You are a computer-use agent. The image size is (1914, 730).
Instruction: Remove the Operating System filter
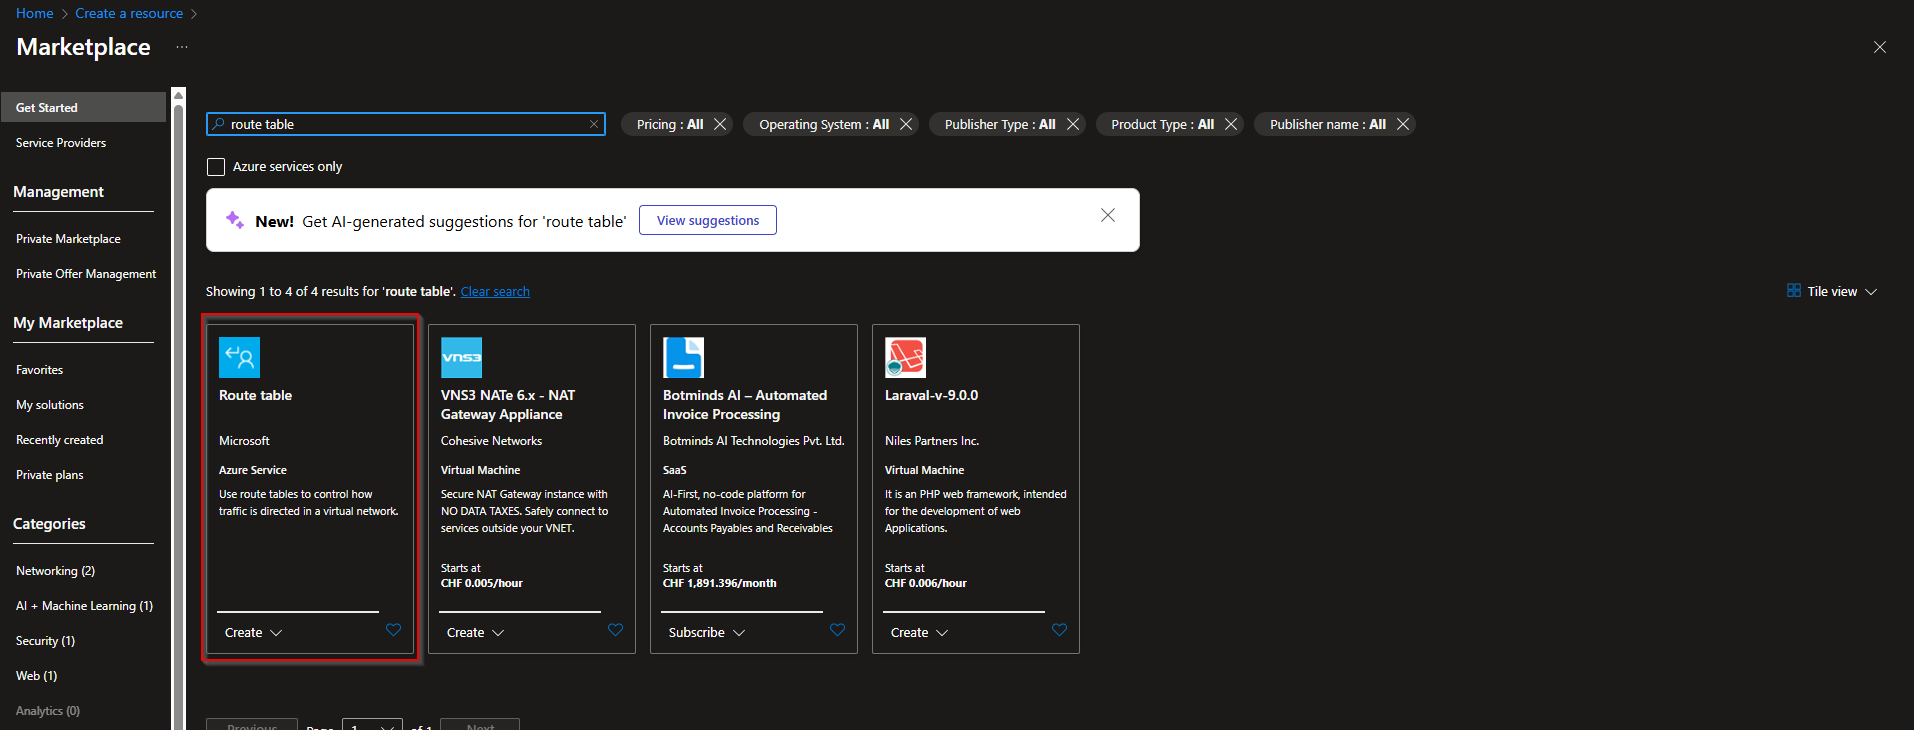pyautogui.click(x=906, y=124)
